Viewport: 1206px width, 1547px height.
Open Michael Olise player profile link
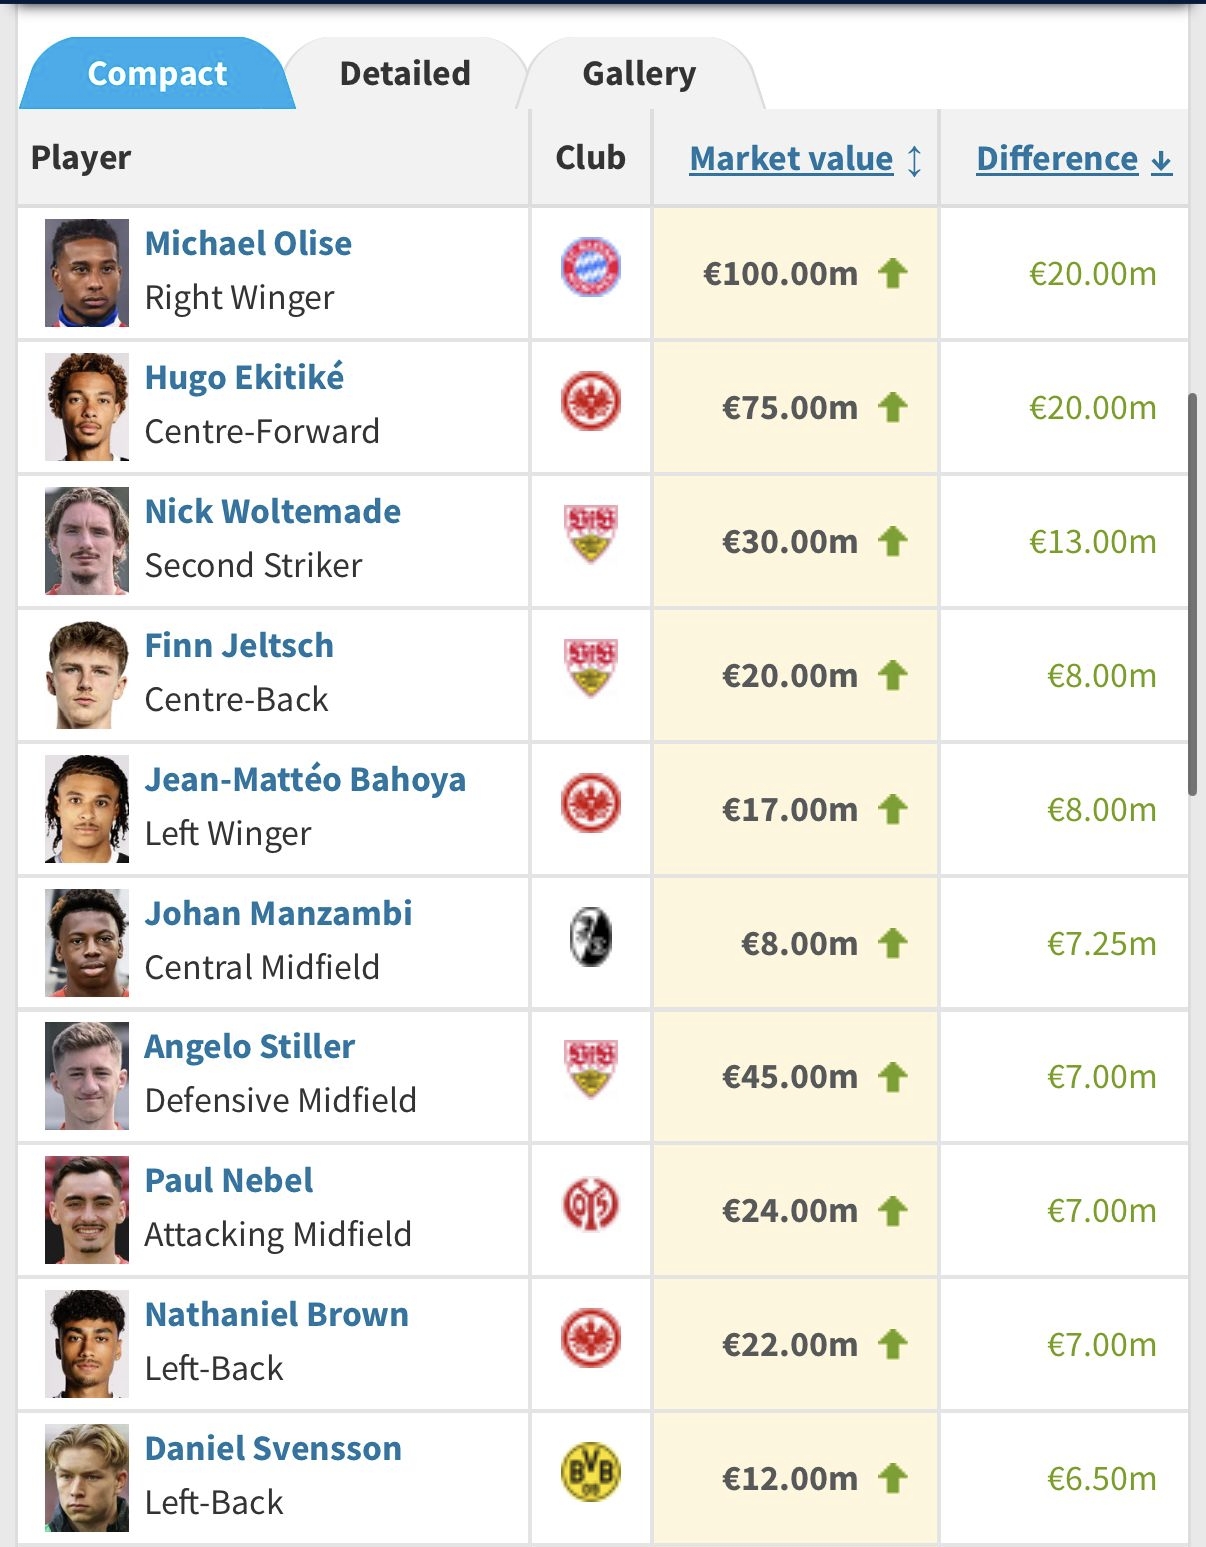click(x=248, y=244)
